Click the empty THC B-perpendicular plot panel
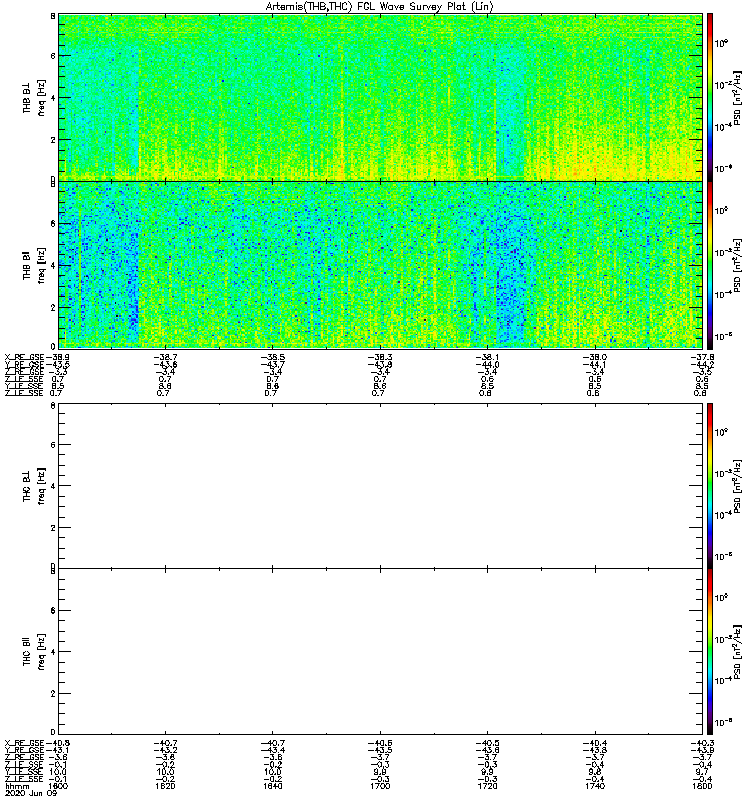The height and width of the screenshot is (800, 750). point(381,486)
